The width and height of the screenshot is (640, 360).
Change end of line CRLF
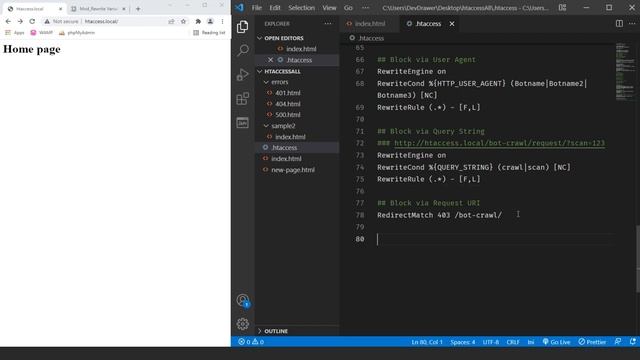coord(513,342)
